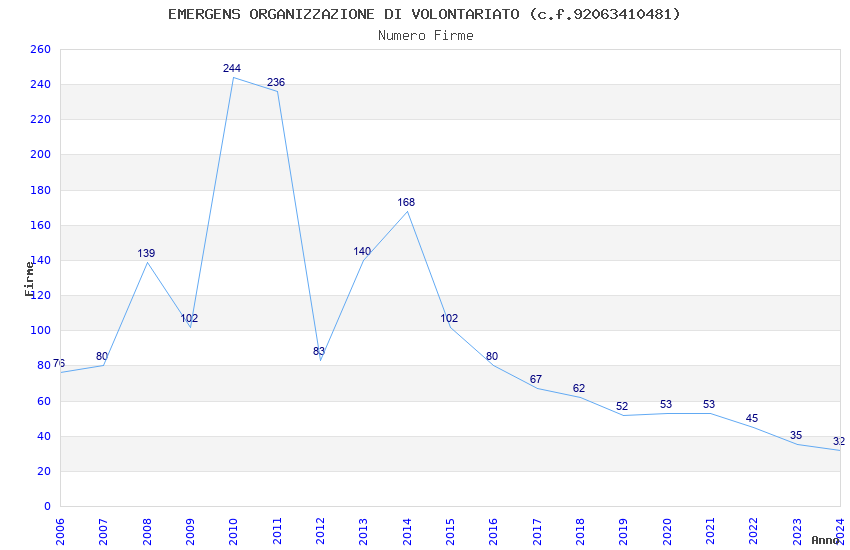Click the 2019 year label on x-axis
This screenshot has width=850, height=550.
(623, 532)
